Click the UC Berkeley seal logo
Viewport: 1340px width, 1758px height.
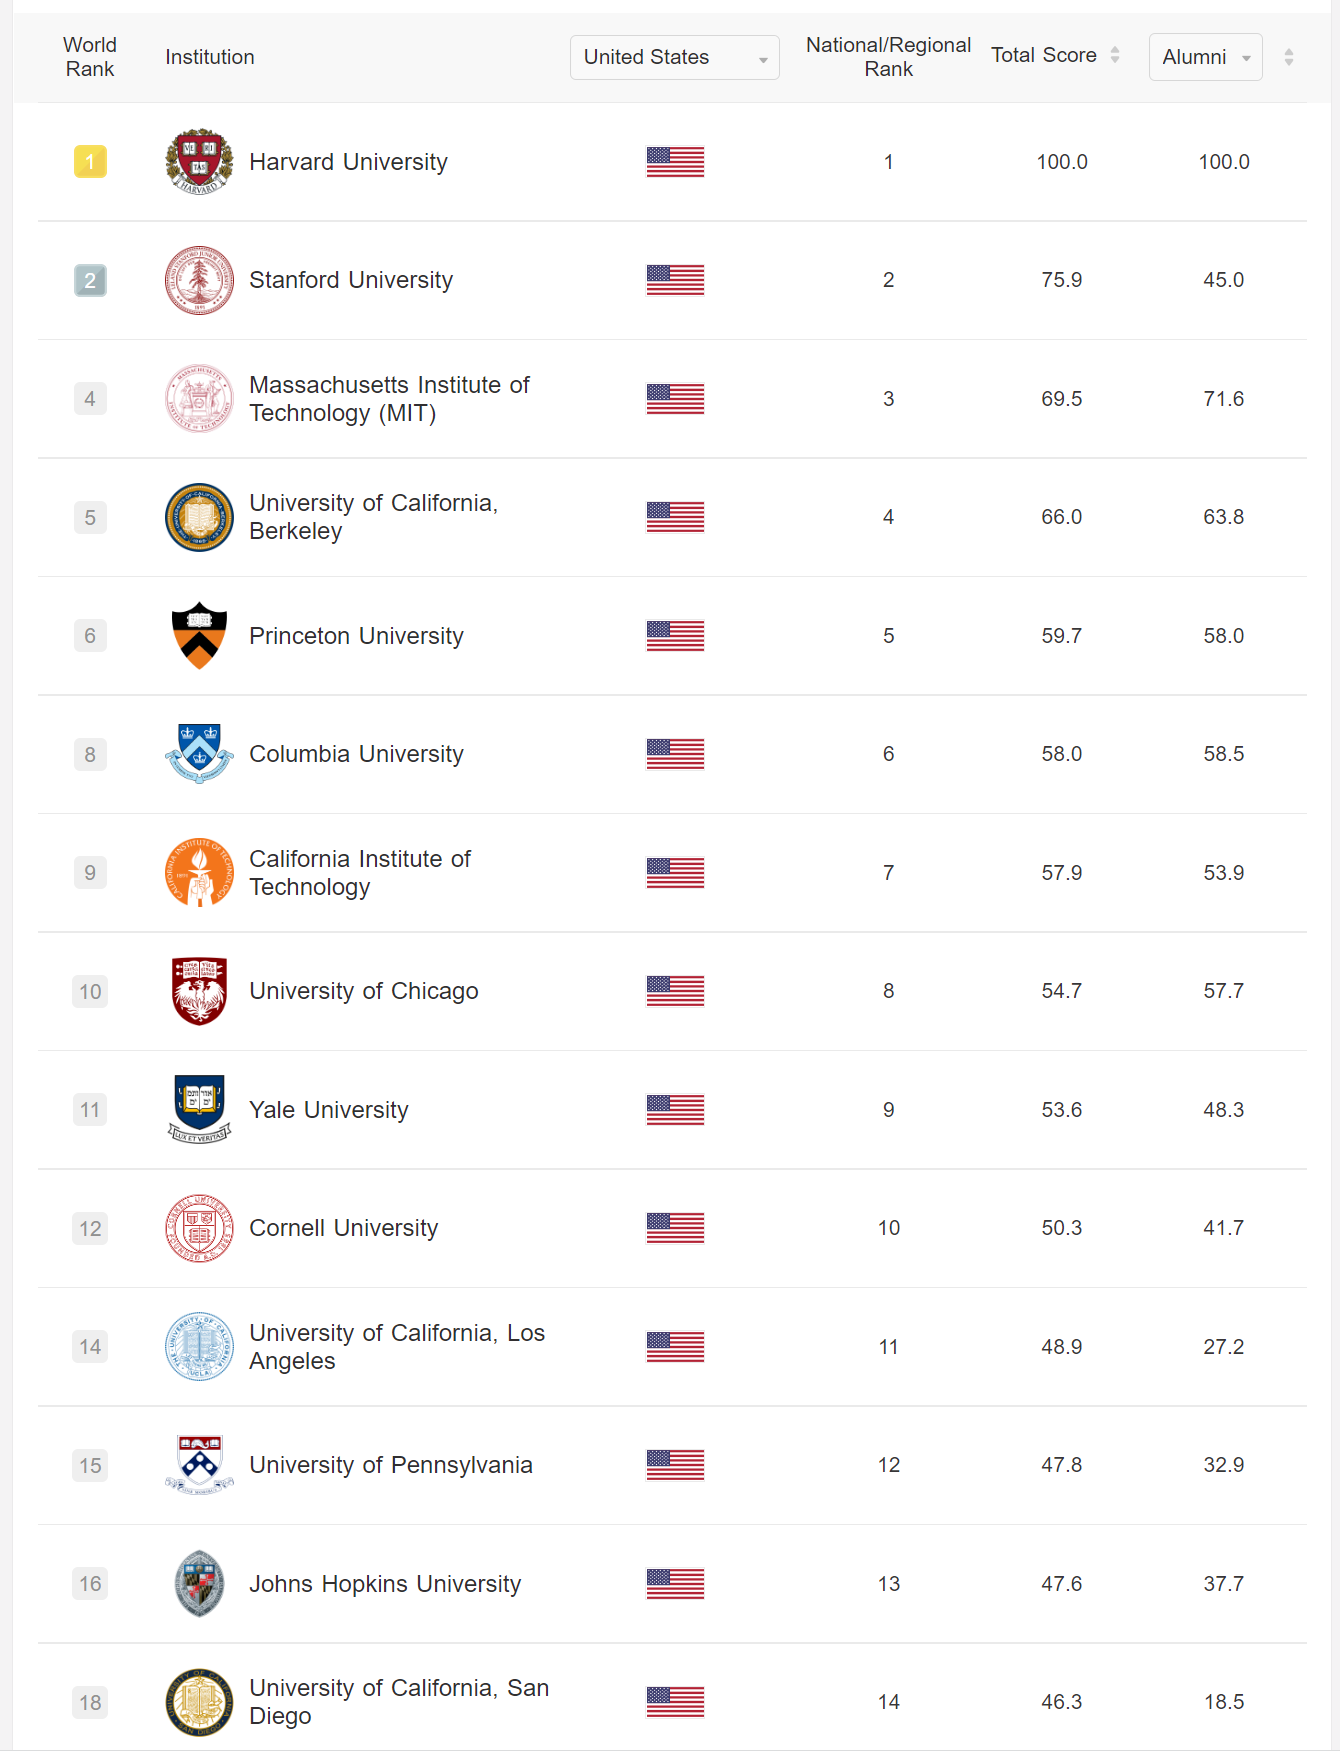[199, 517]
